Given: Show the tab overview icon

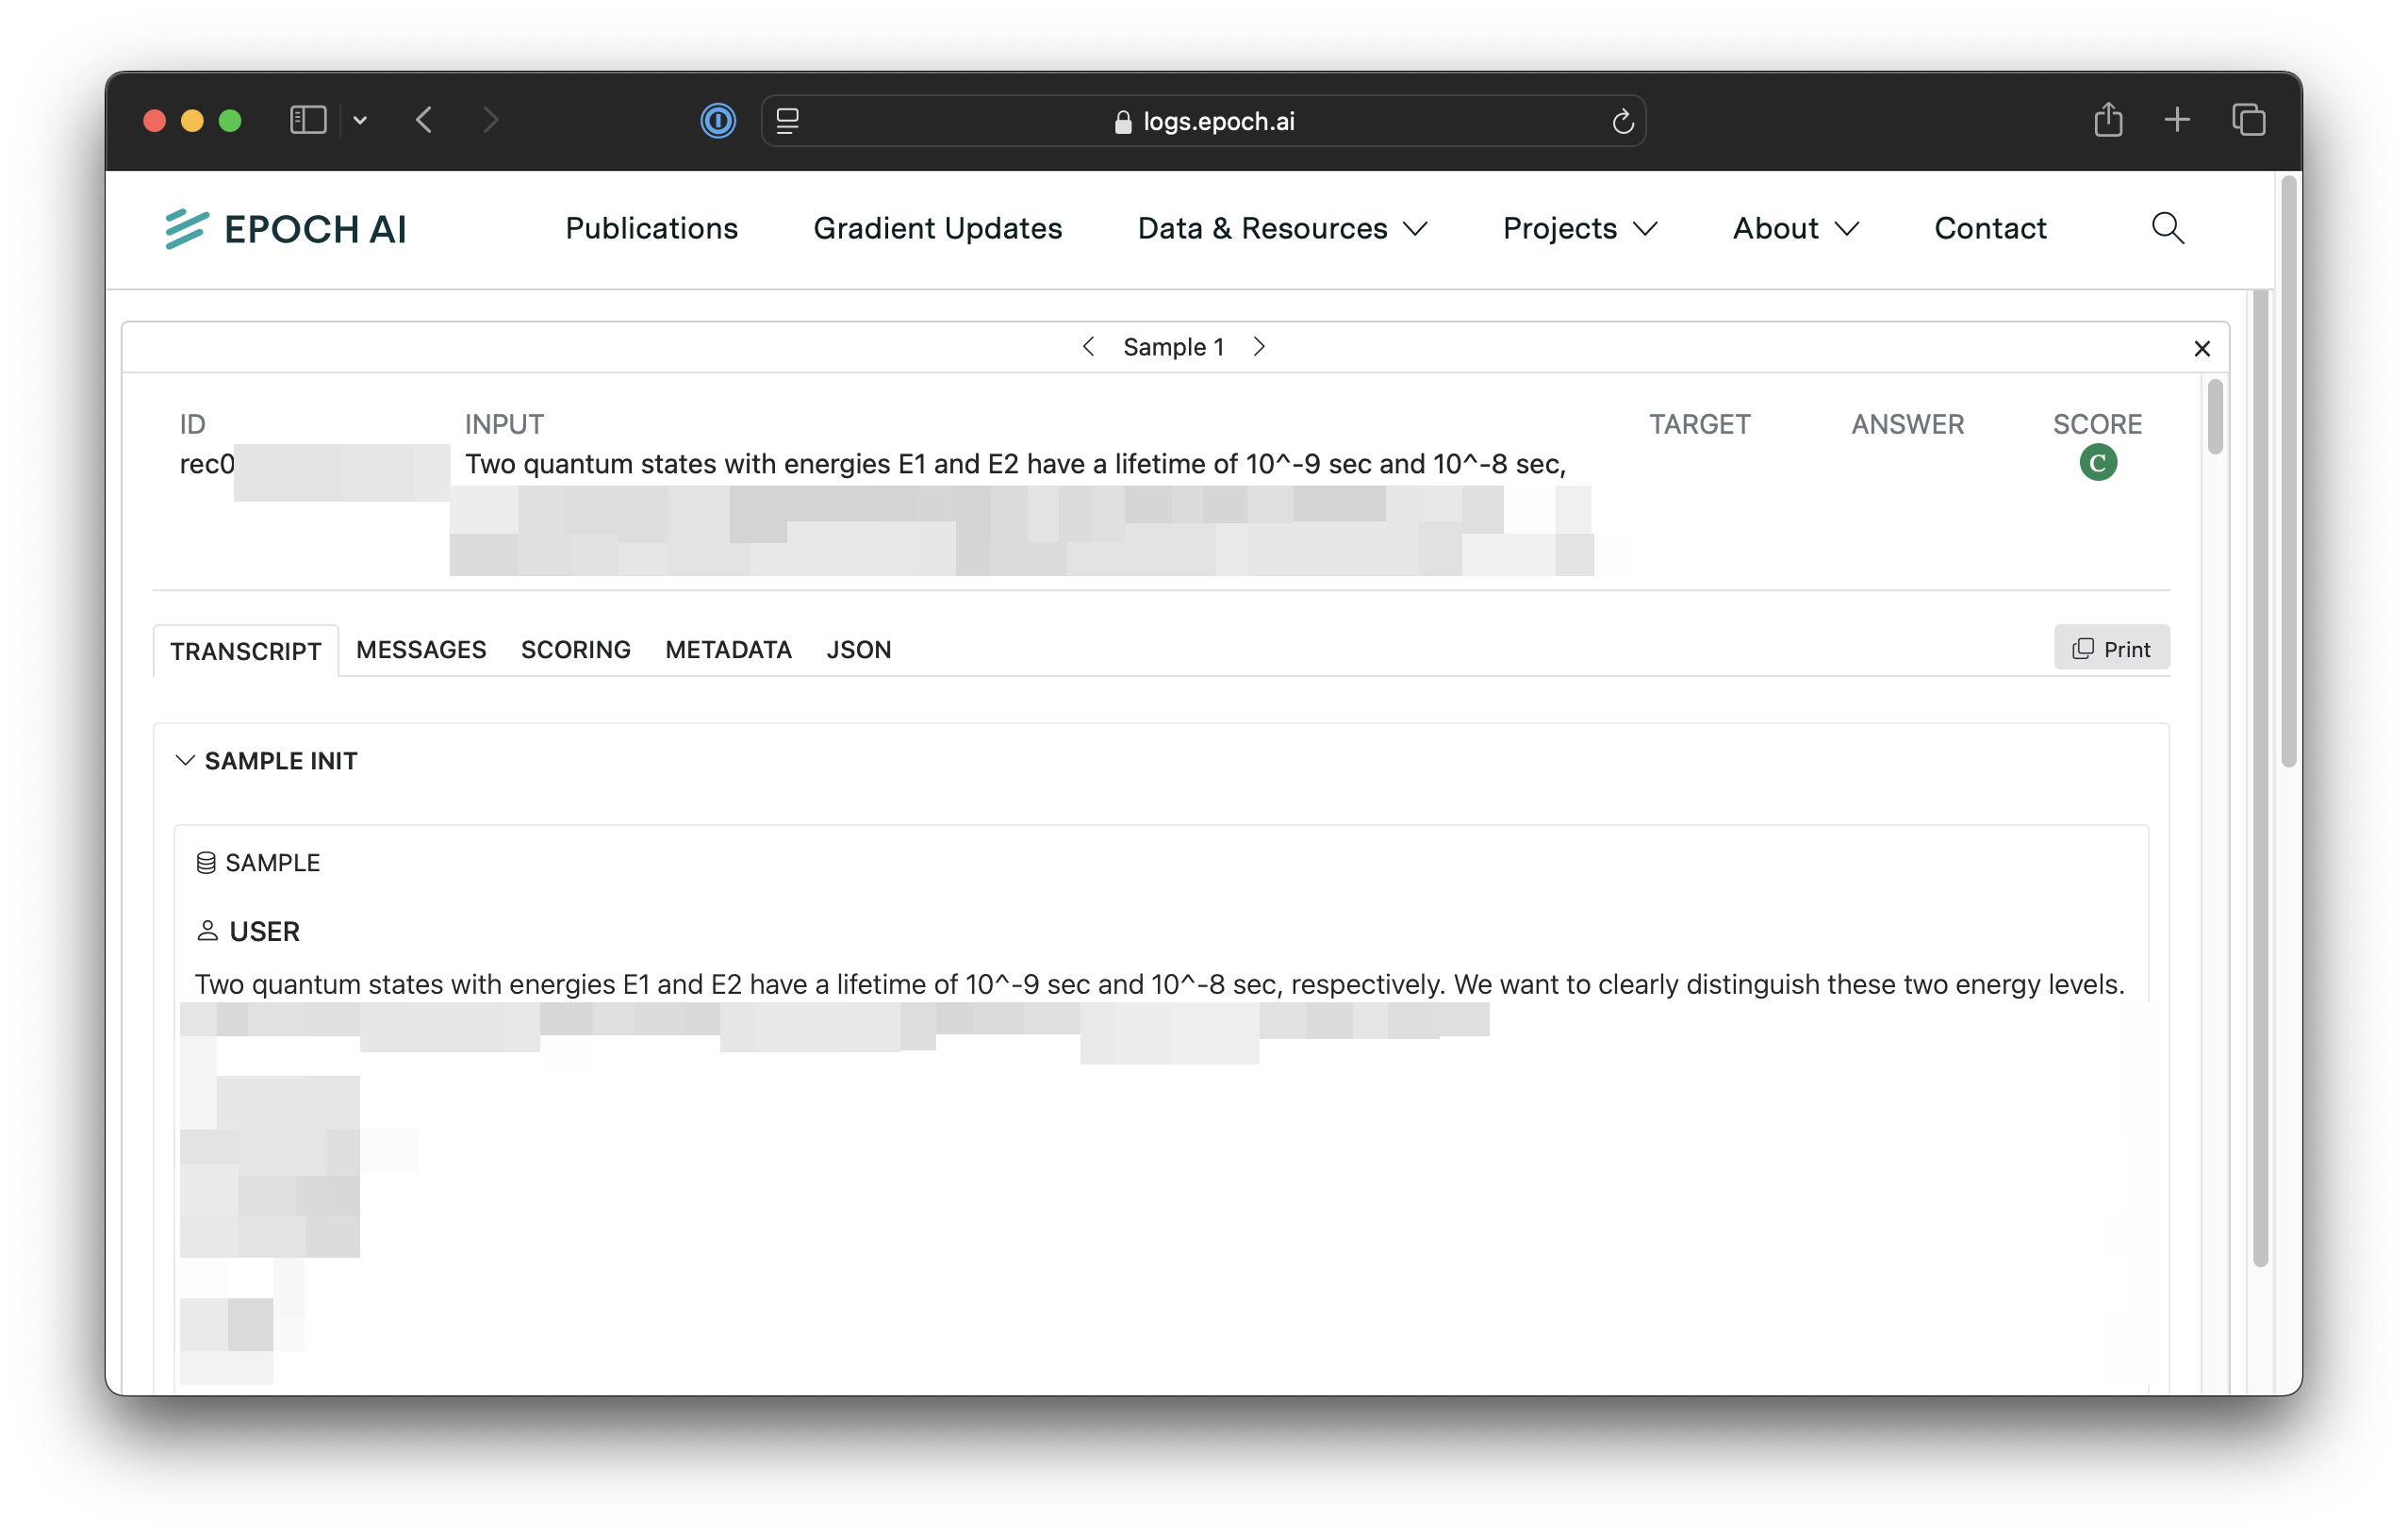Looking at the screenshot, I should click(x=2249, y=120).
